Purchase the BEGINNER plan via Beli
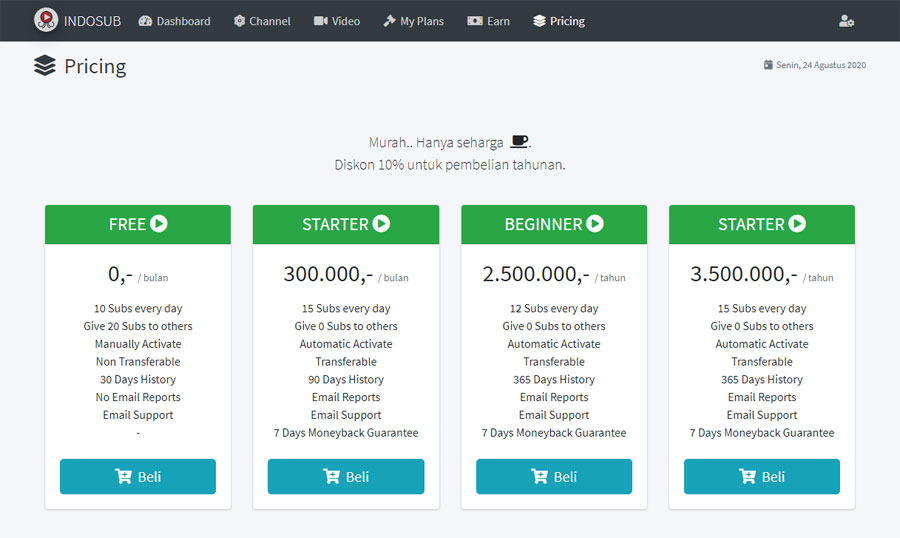 click(554, 477)
